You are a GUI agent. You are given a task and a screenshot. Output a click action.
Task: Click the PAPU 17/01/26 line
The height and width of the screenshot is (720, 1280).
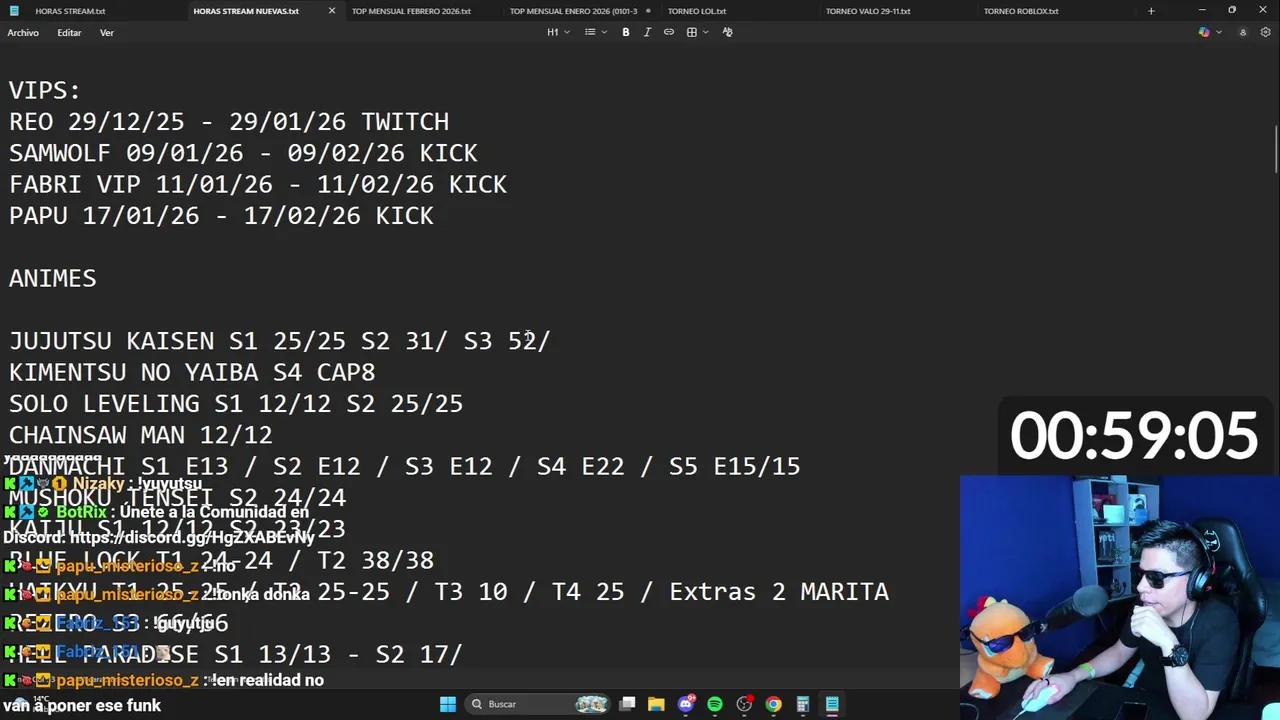pos(221,216)
